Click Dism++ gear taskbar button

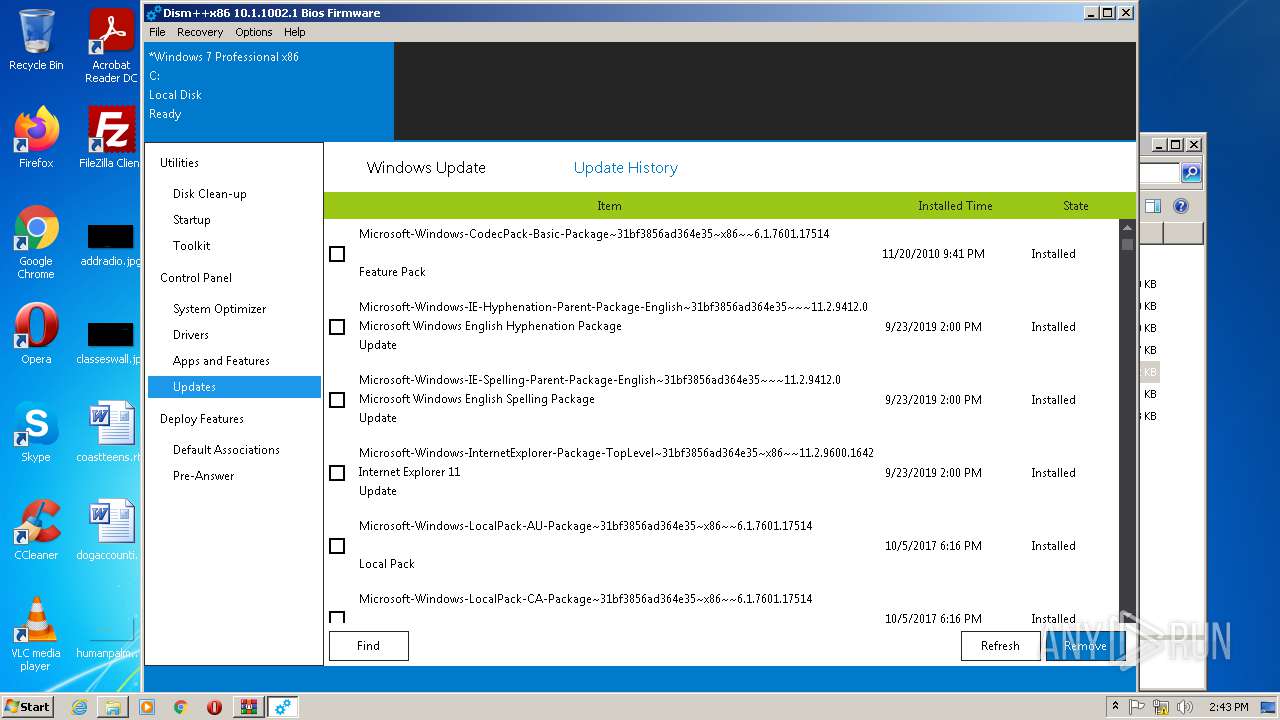coord(283,707)
